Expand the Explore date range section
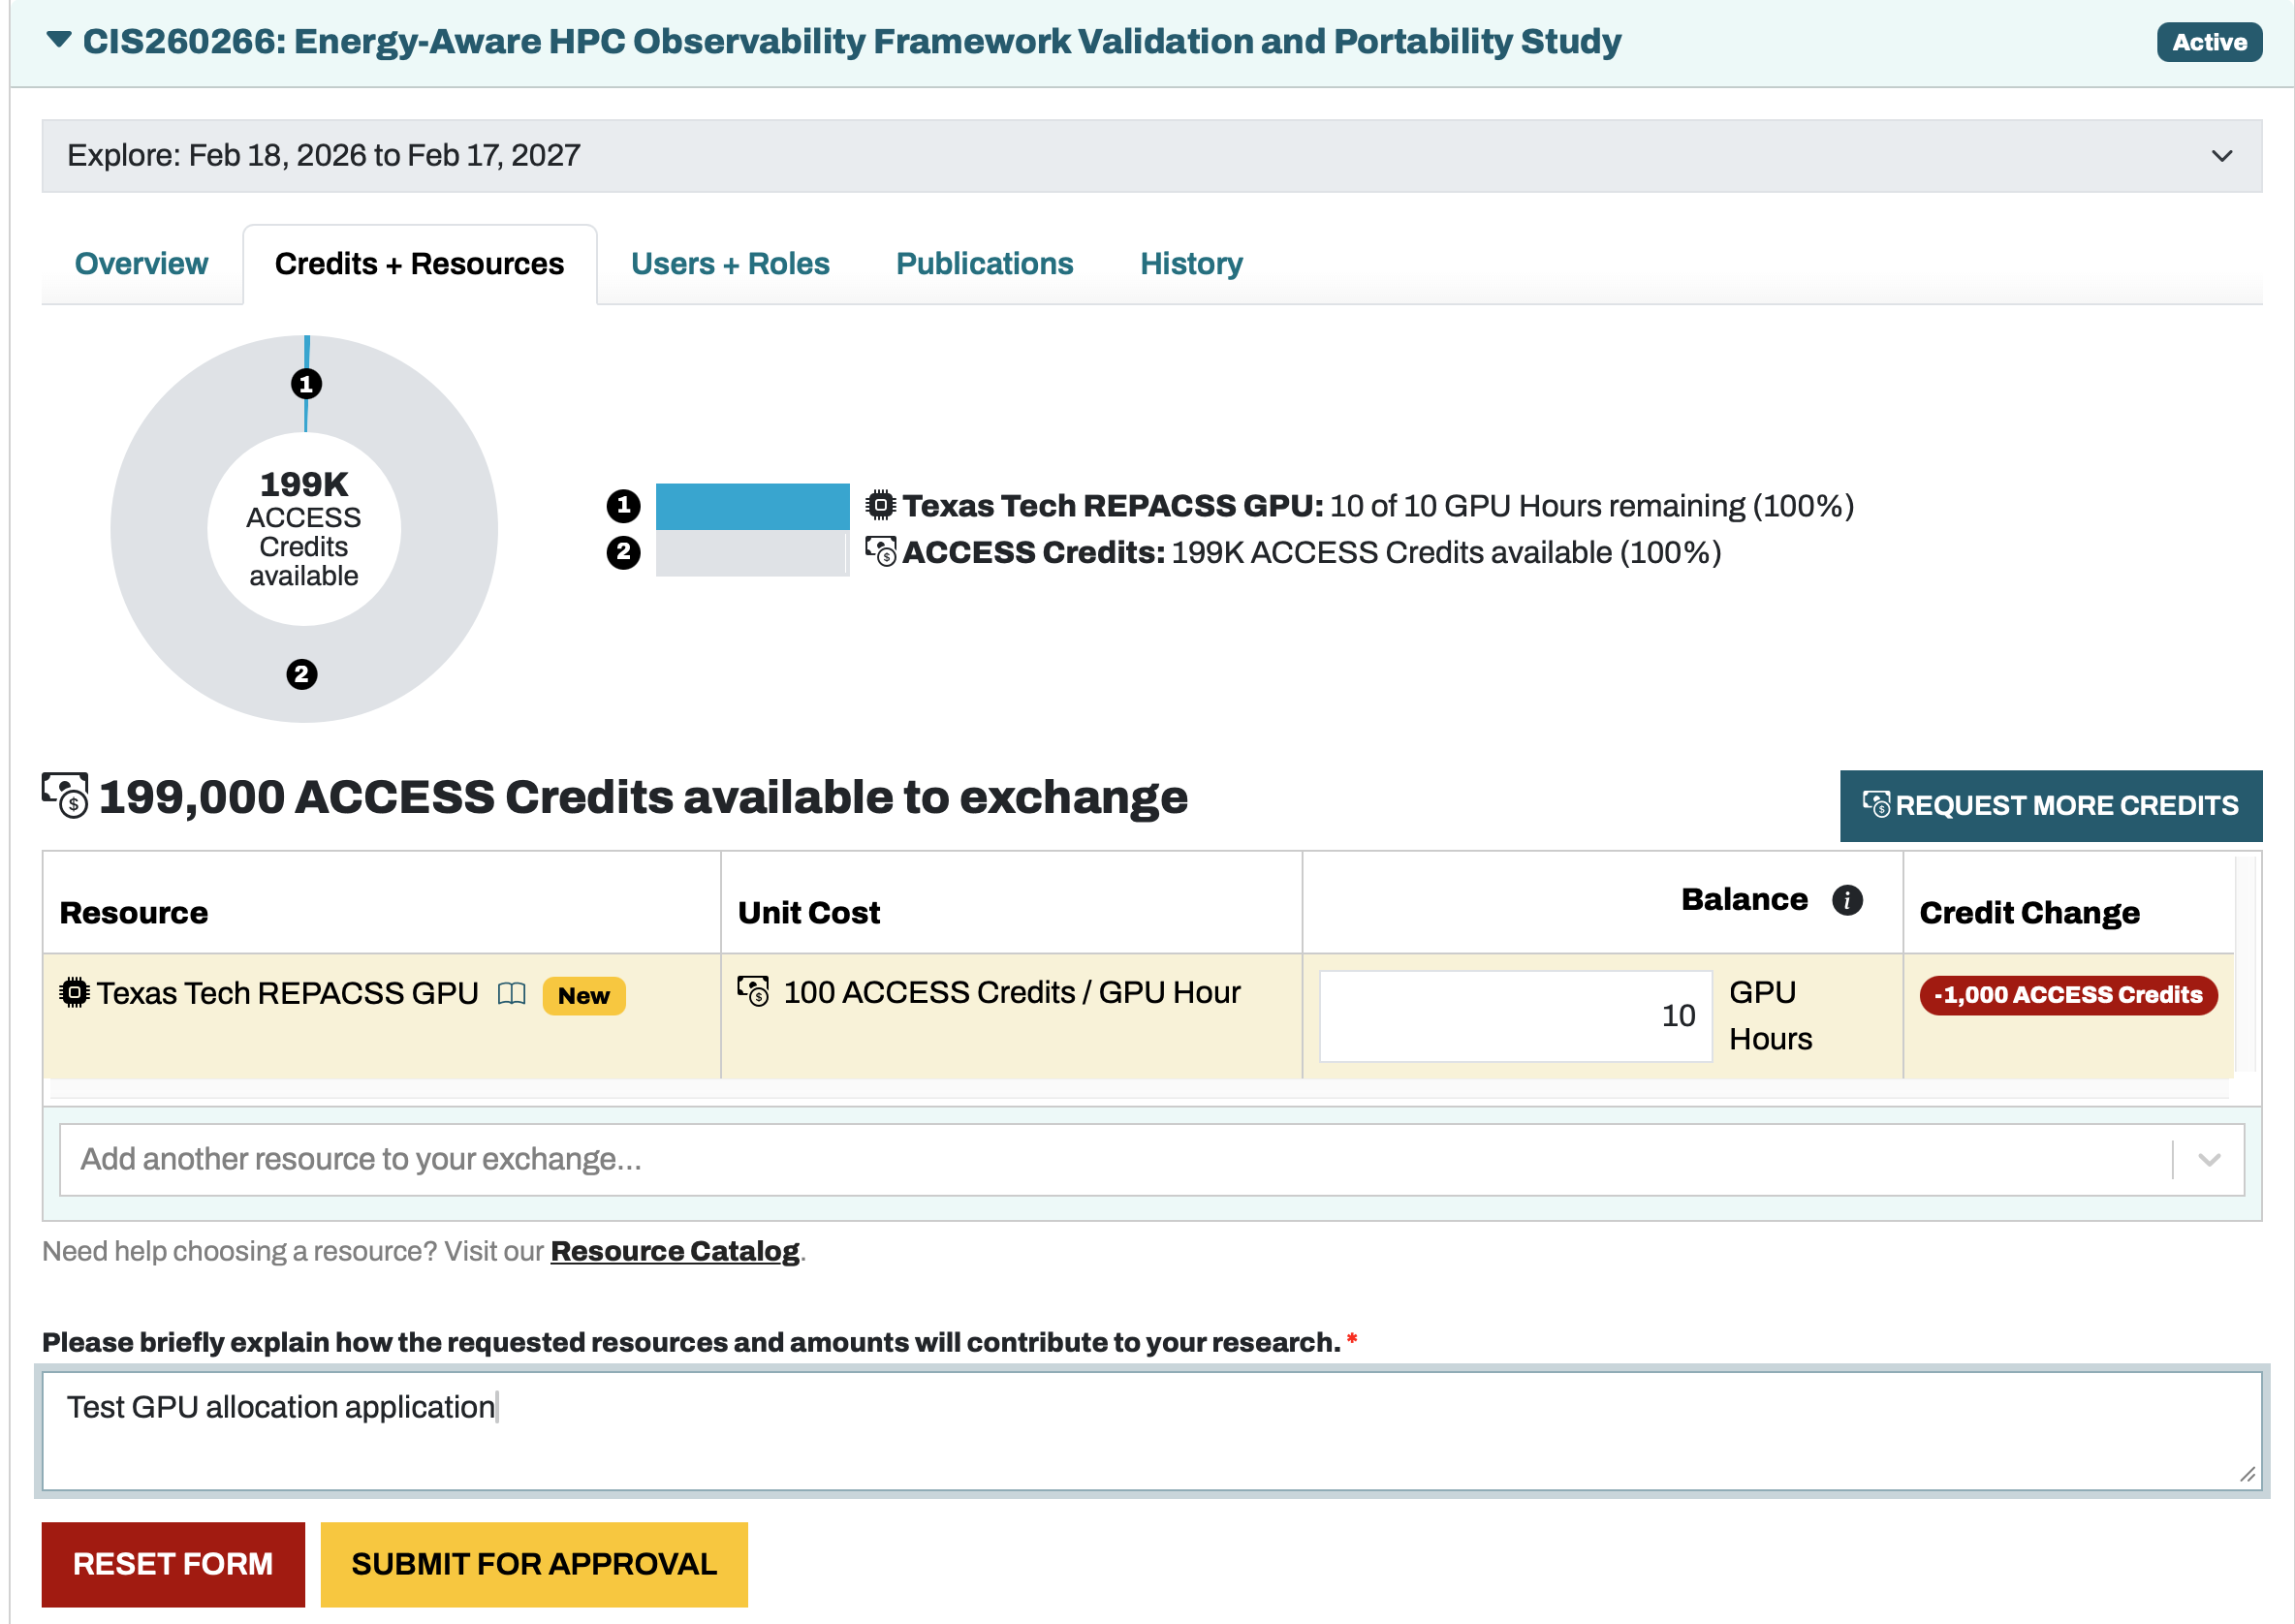Viewport: 2295px width, 1624px height. click(x=2220, y=156)
